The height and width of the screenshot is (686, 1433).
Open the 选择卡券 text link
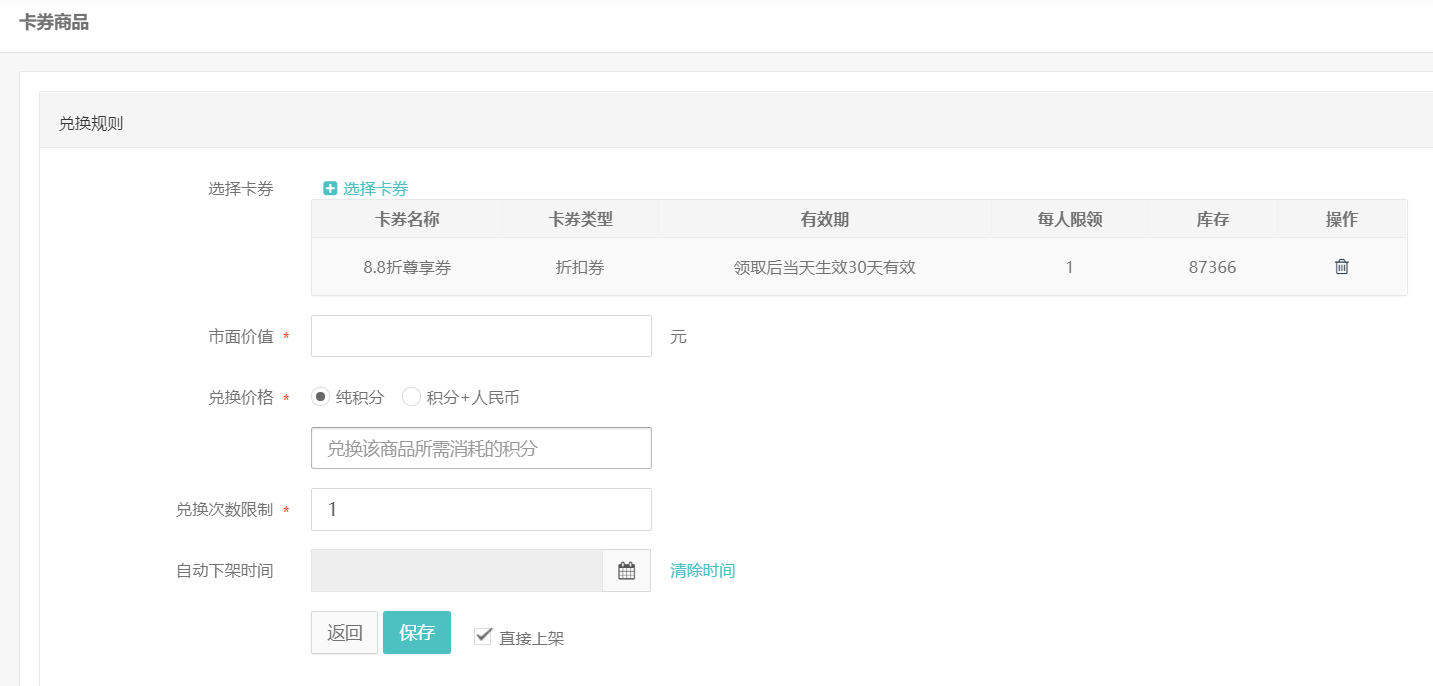point(375,189)
